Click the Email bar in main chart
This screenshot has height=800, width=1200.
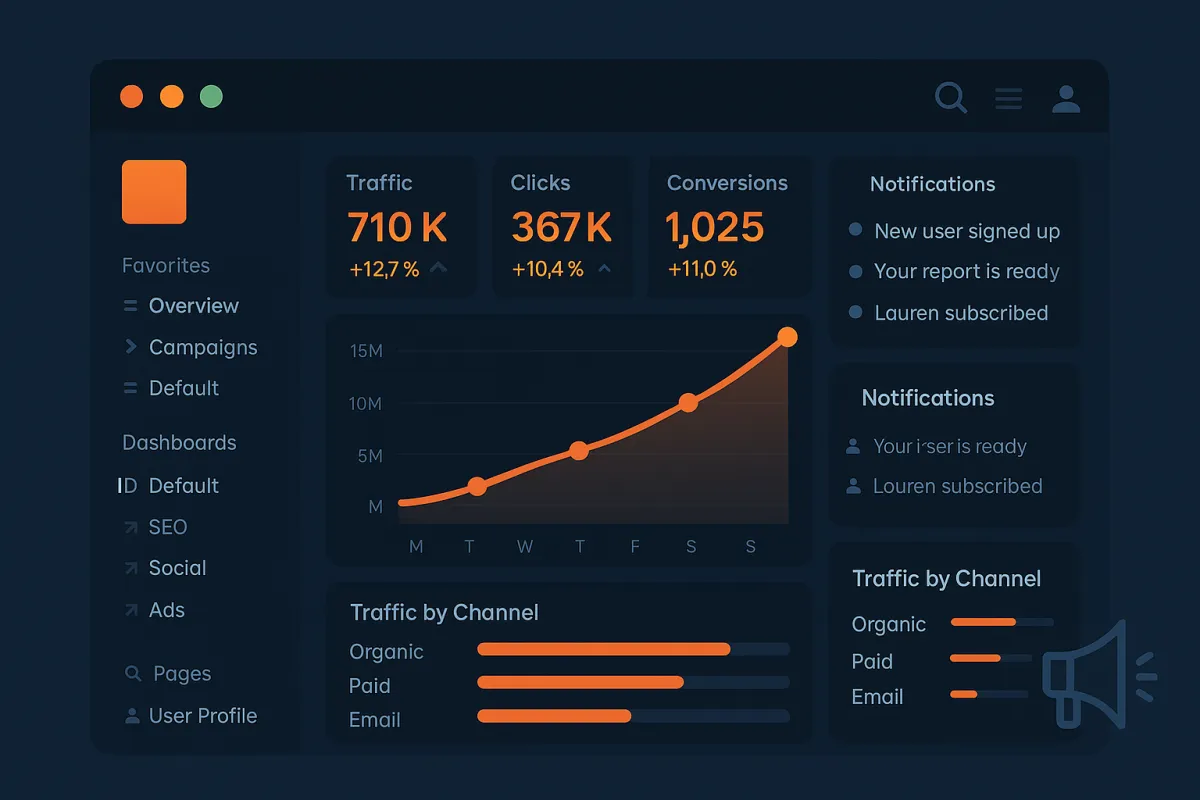(554, 716)
